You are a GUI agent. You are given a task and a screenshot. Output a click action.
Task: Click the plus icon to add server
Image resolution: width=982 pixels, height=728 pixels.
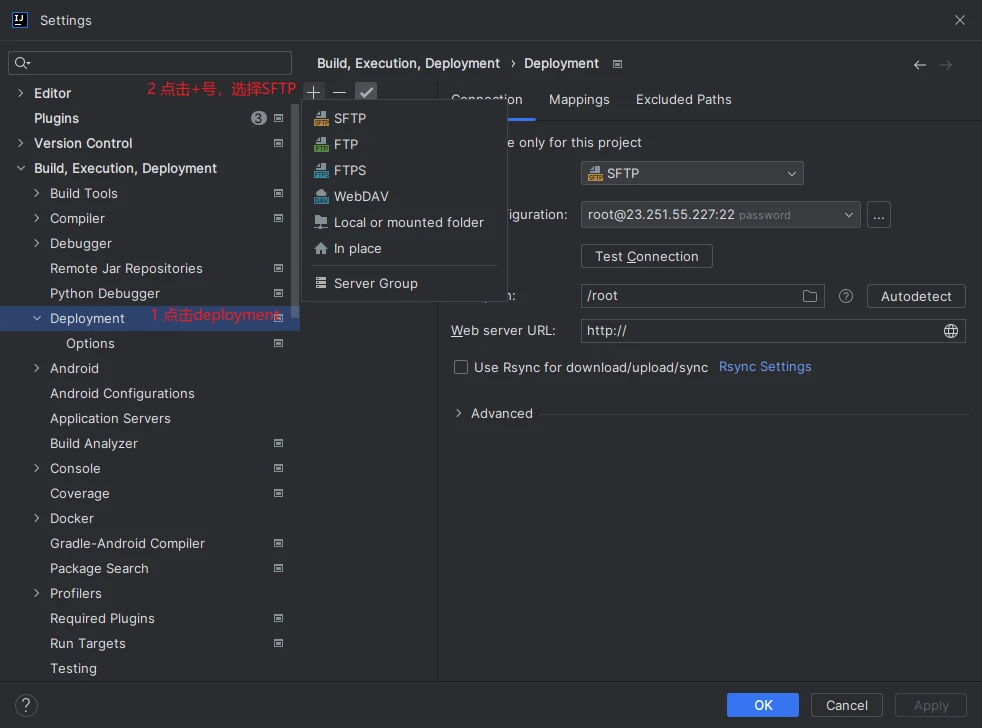(314, 92)
